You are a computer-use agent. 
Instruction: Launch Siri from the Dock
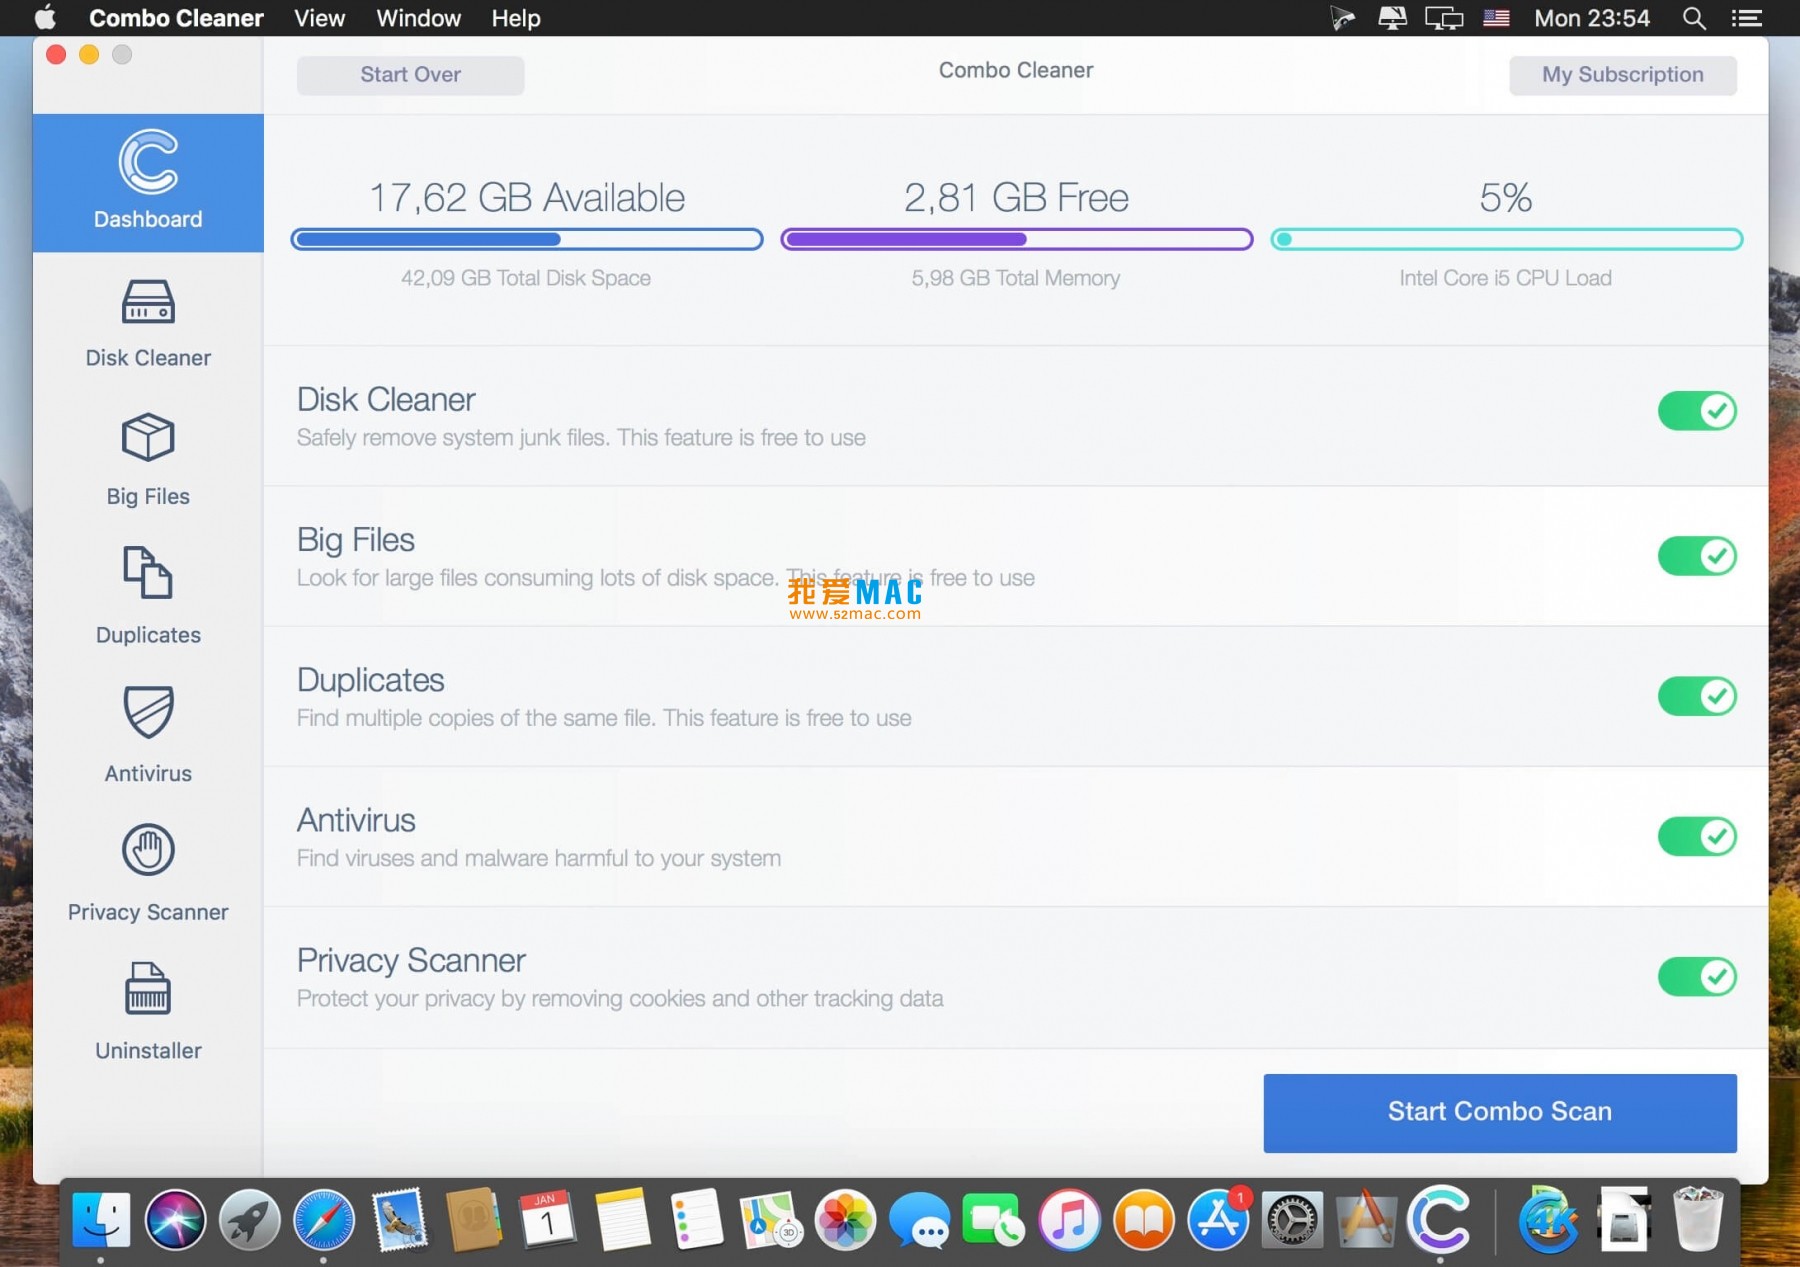click(x=175, y=1220)
